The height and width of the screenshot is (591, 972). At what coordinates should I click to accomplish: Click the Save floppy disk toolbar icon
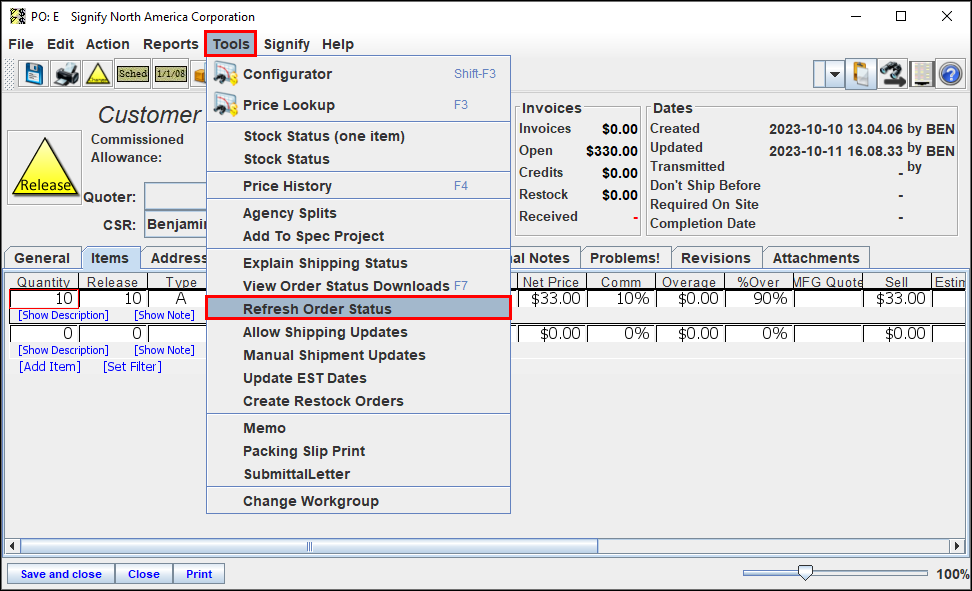(x=33, y=74)
